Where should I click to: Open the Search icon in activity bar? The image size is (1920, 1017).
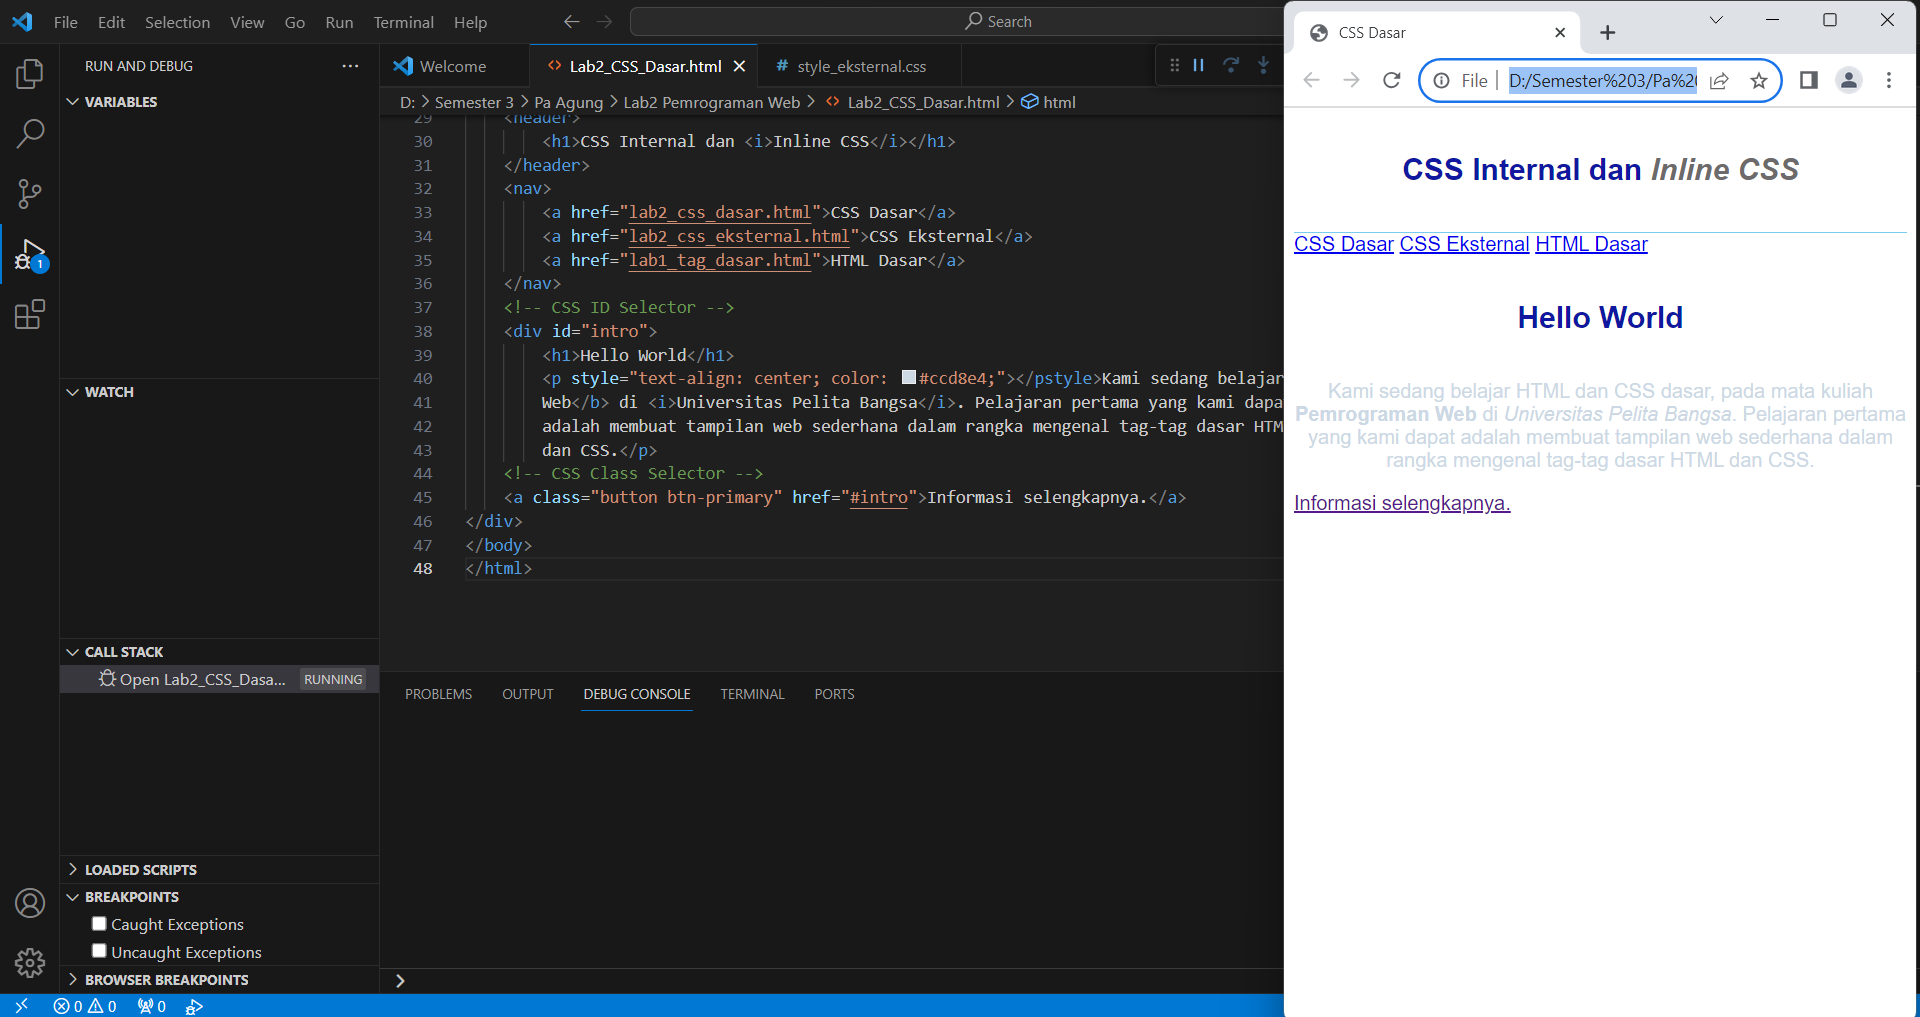pos(30,133)
